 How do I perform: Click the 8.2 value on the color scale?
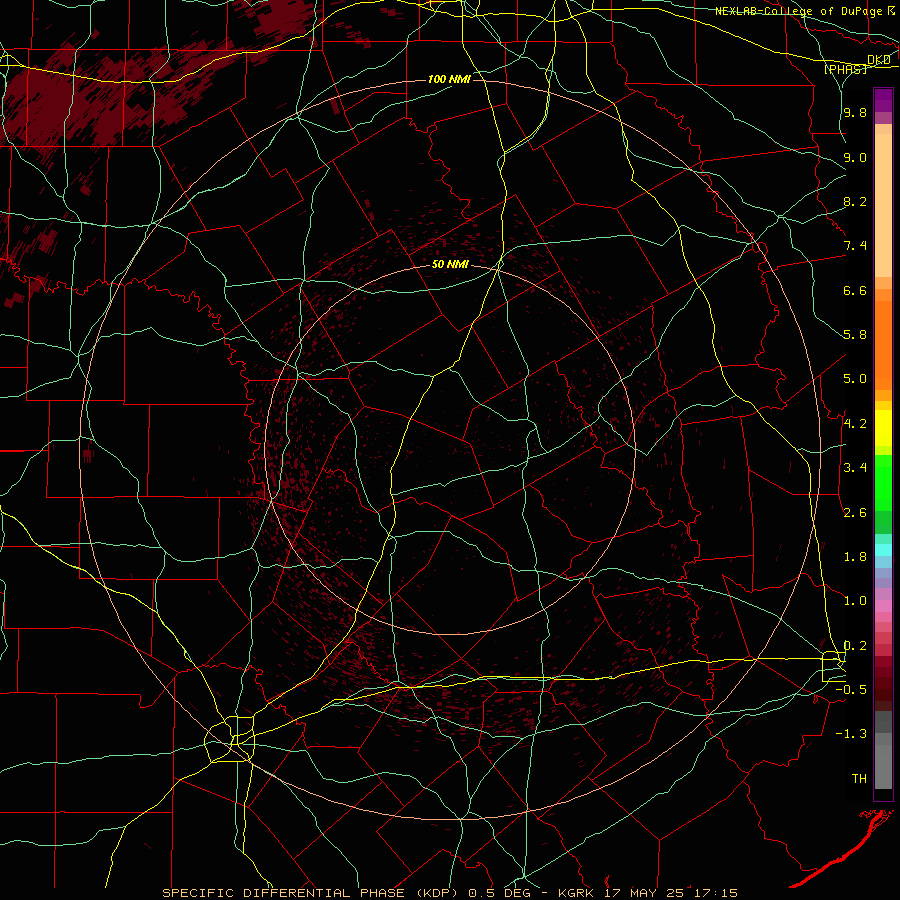click(855, 201)
